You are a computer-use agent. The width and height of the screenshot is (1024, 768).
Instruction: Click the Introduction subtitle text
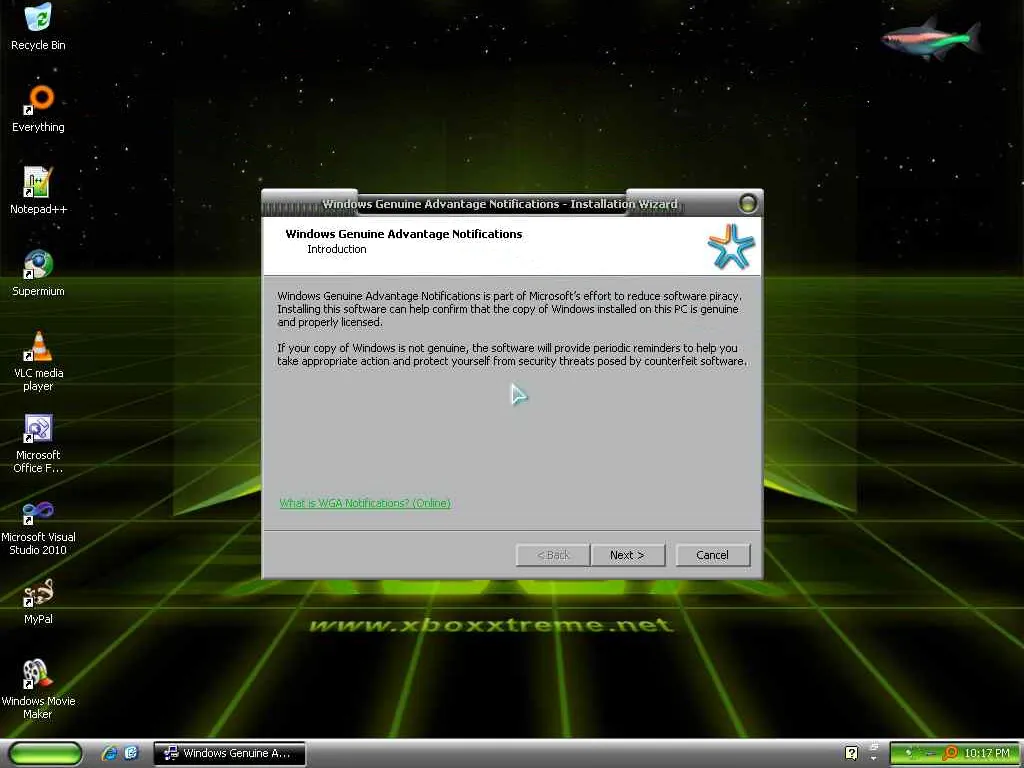[x=337, y=249]
